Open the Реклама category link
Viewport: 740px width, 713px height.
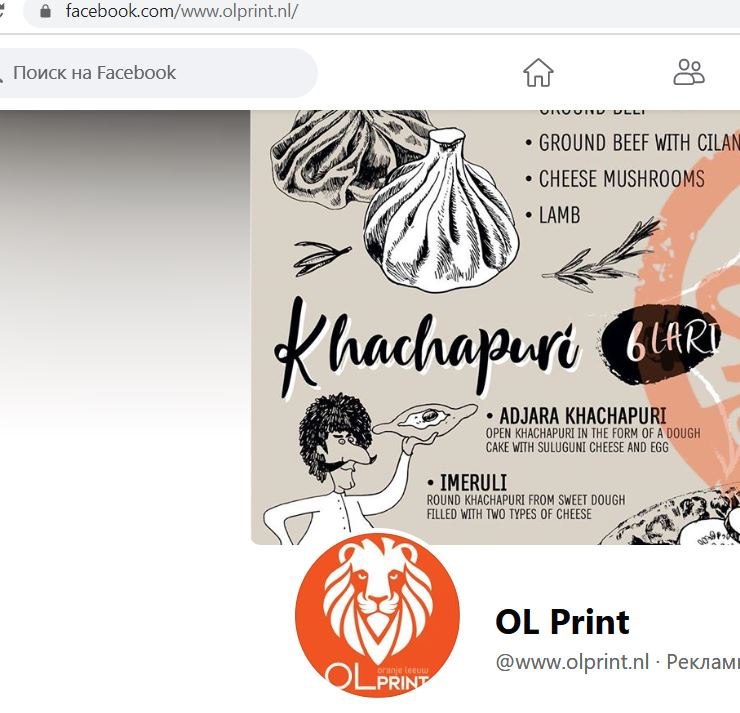click(703, 663)
